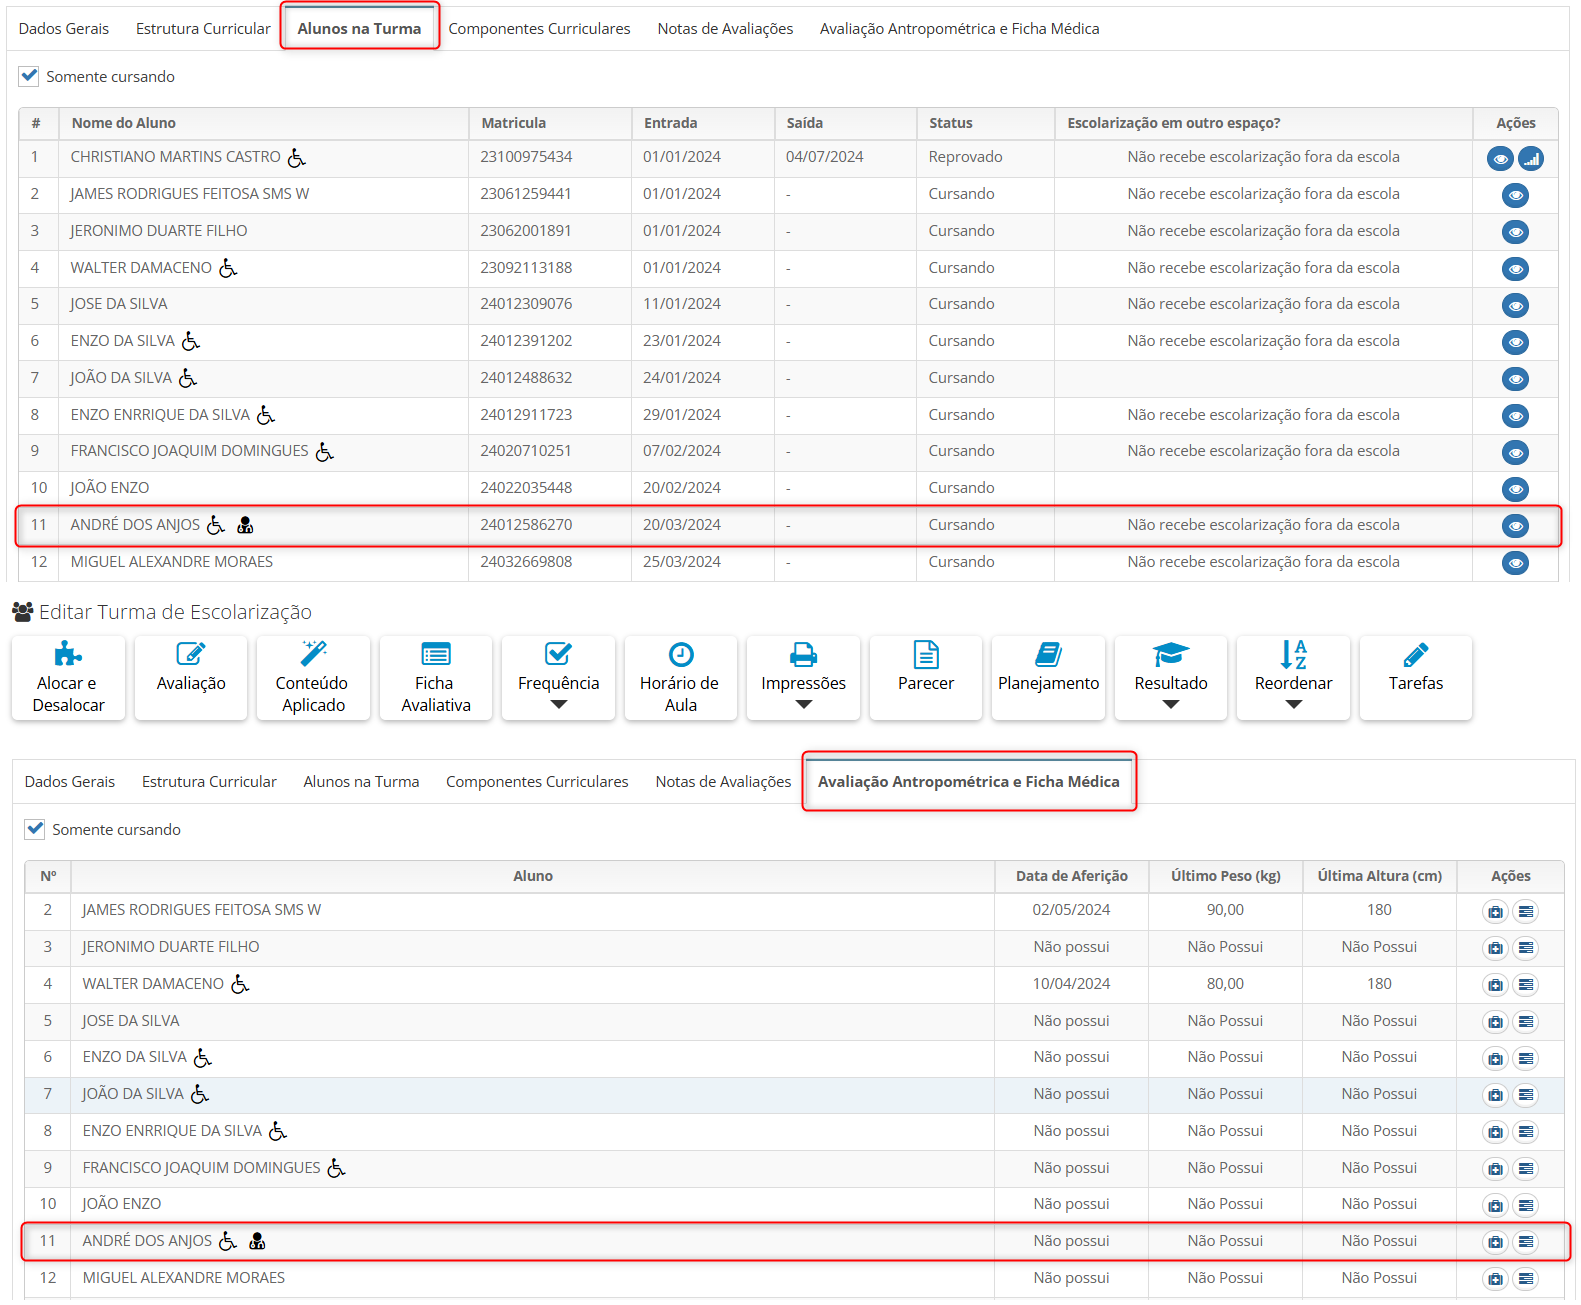Click eye icon in matricula 24012488632 row

(x=1516, y=379)
